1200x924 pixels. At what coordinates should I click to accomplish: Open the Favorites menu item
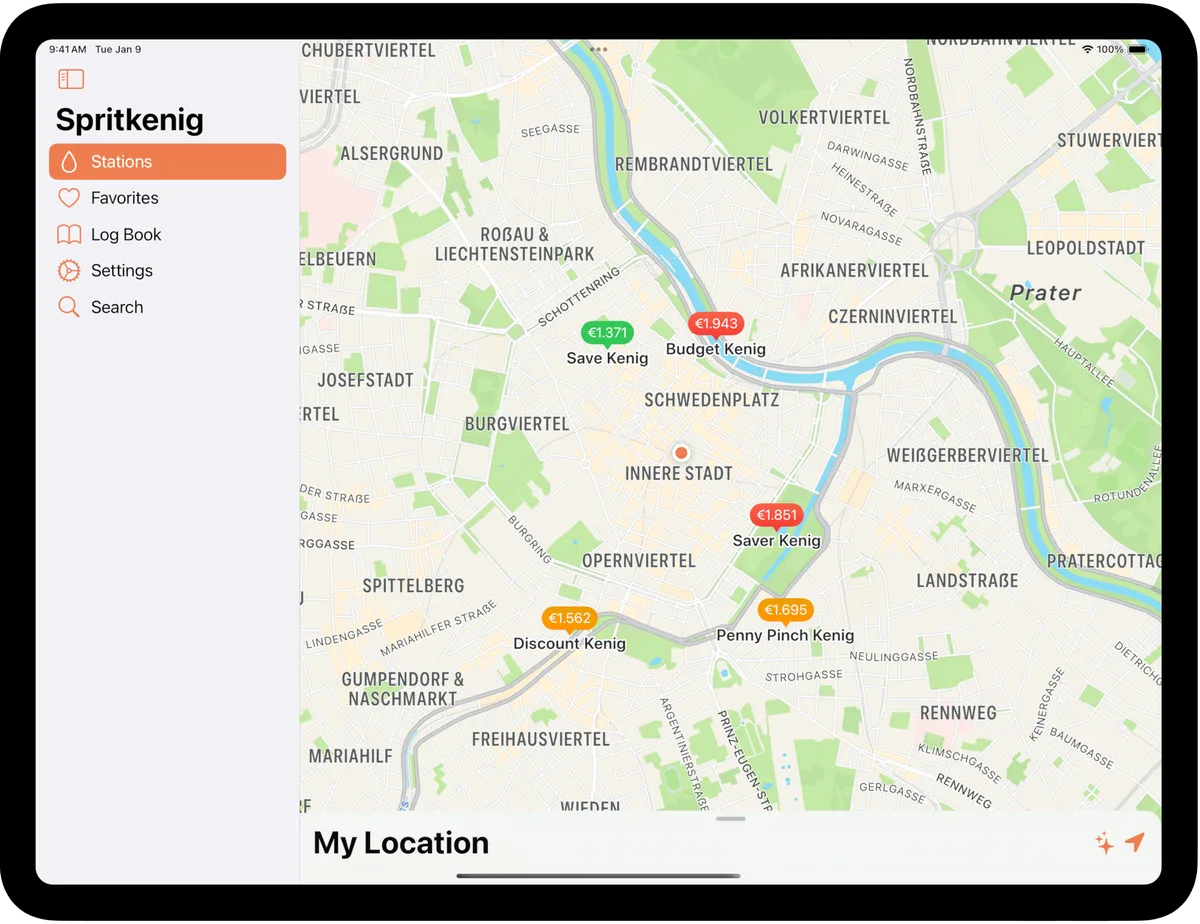124,198
